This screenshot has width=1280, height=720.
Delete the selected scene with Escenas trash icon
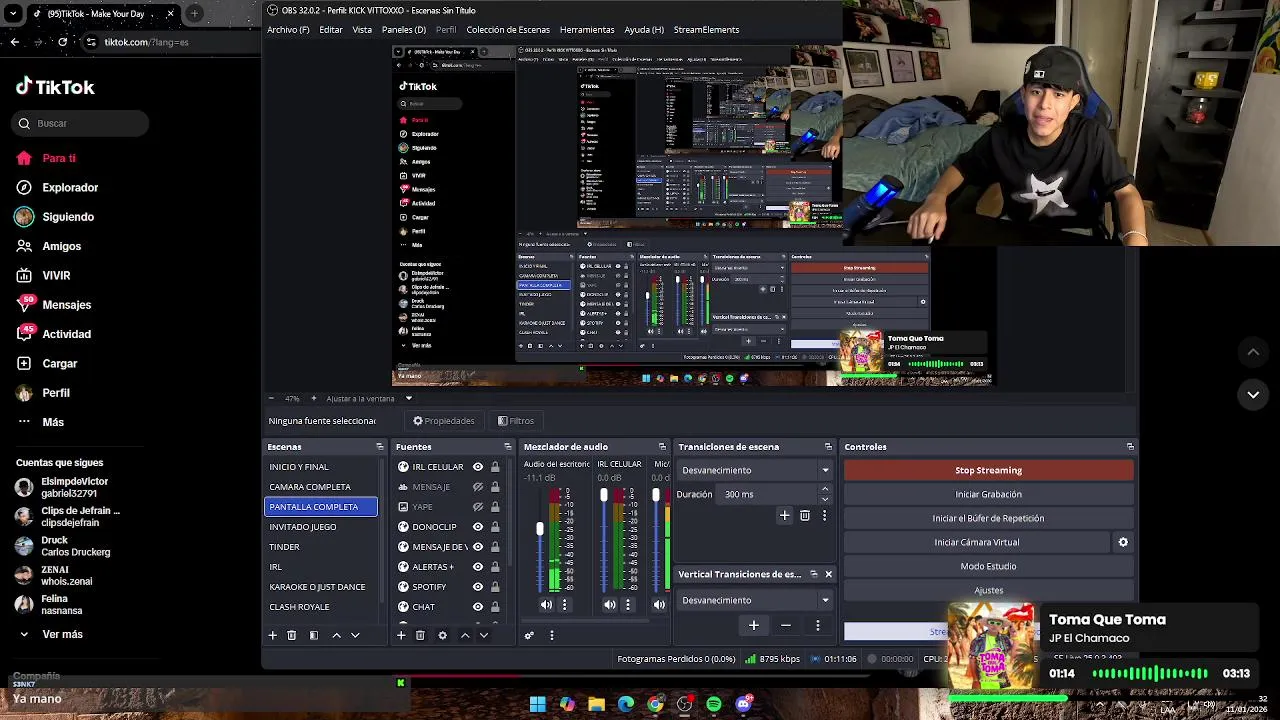[292, 635]
